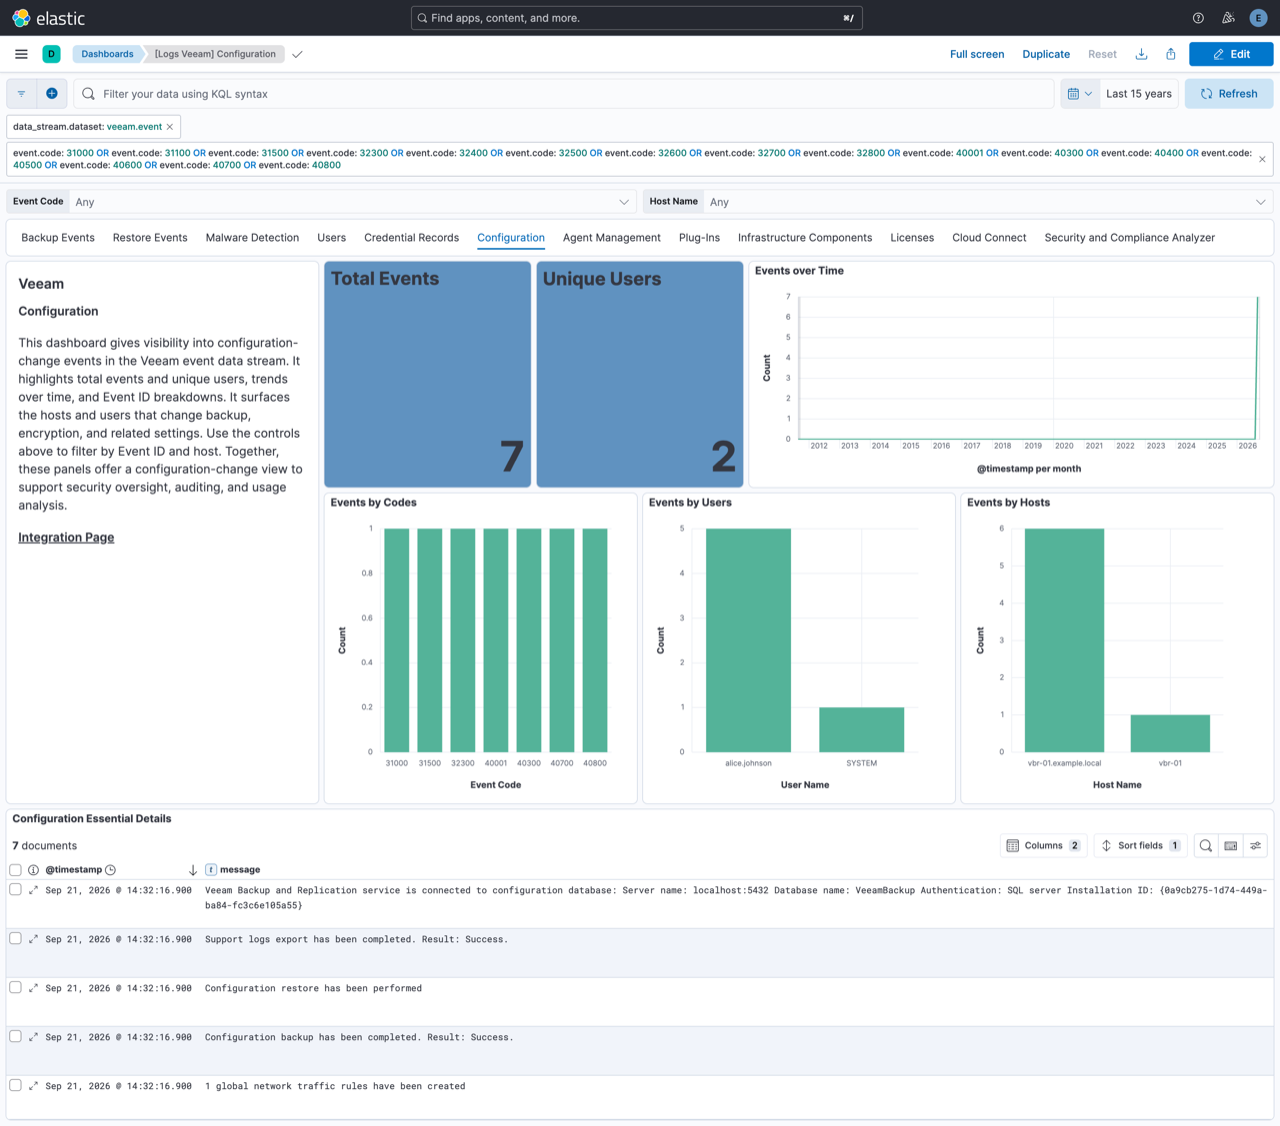This screenshot has width=1280, height=1126.
Task: Click the share dashboard icon
Action: pos(1170,54)
